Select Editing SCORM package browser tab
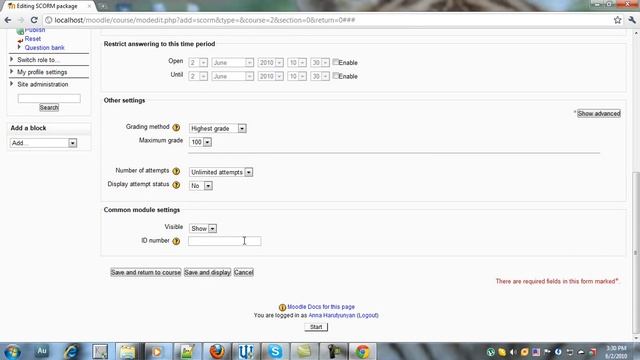The height and width of the screenshot is (360, 640). pos(48,6)
